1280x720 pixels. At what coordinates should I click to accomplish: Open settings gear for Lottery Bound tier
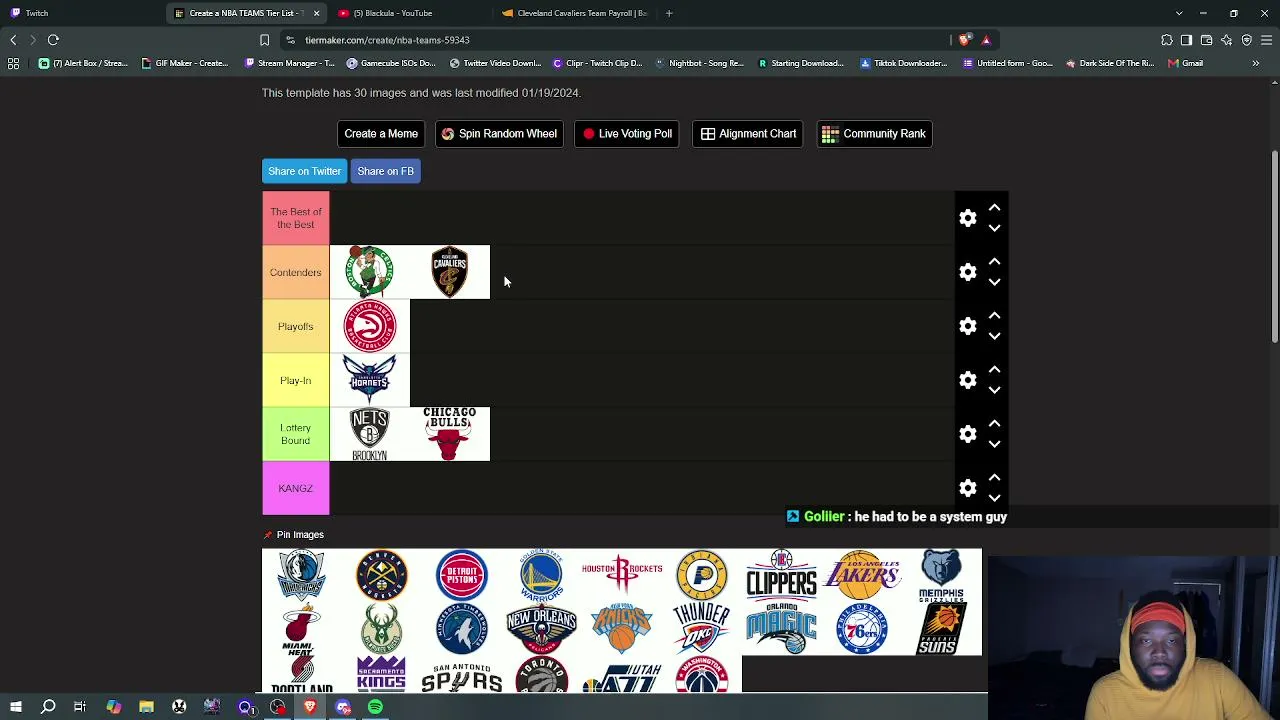pyautogui.click(x=968, y=434)
